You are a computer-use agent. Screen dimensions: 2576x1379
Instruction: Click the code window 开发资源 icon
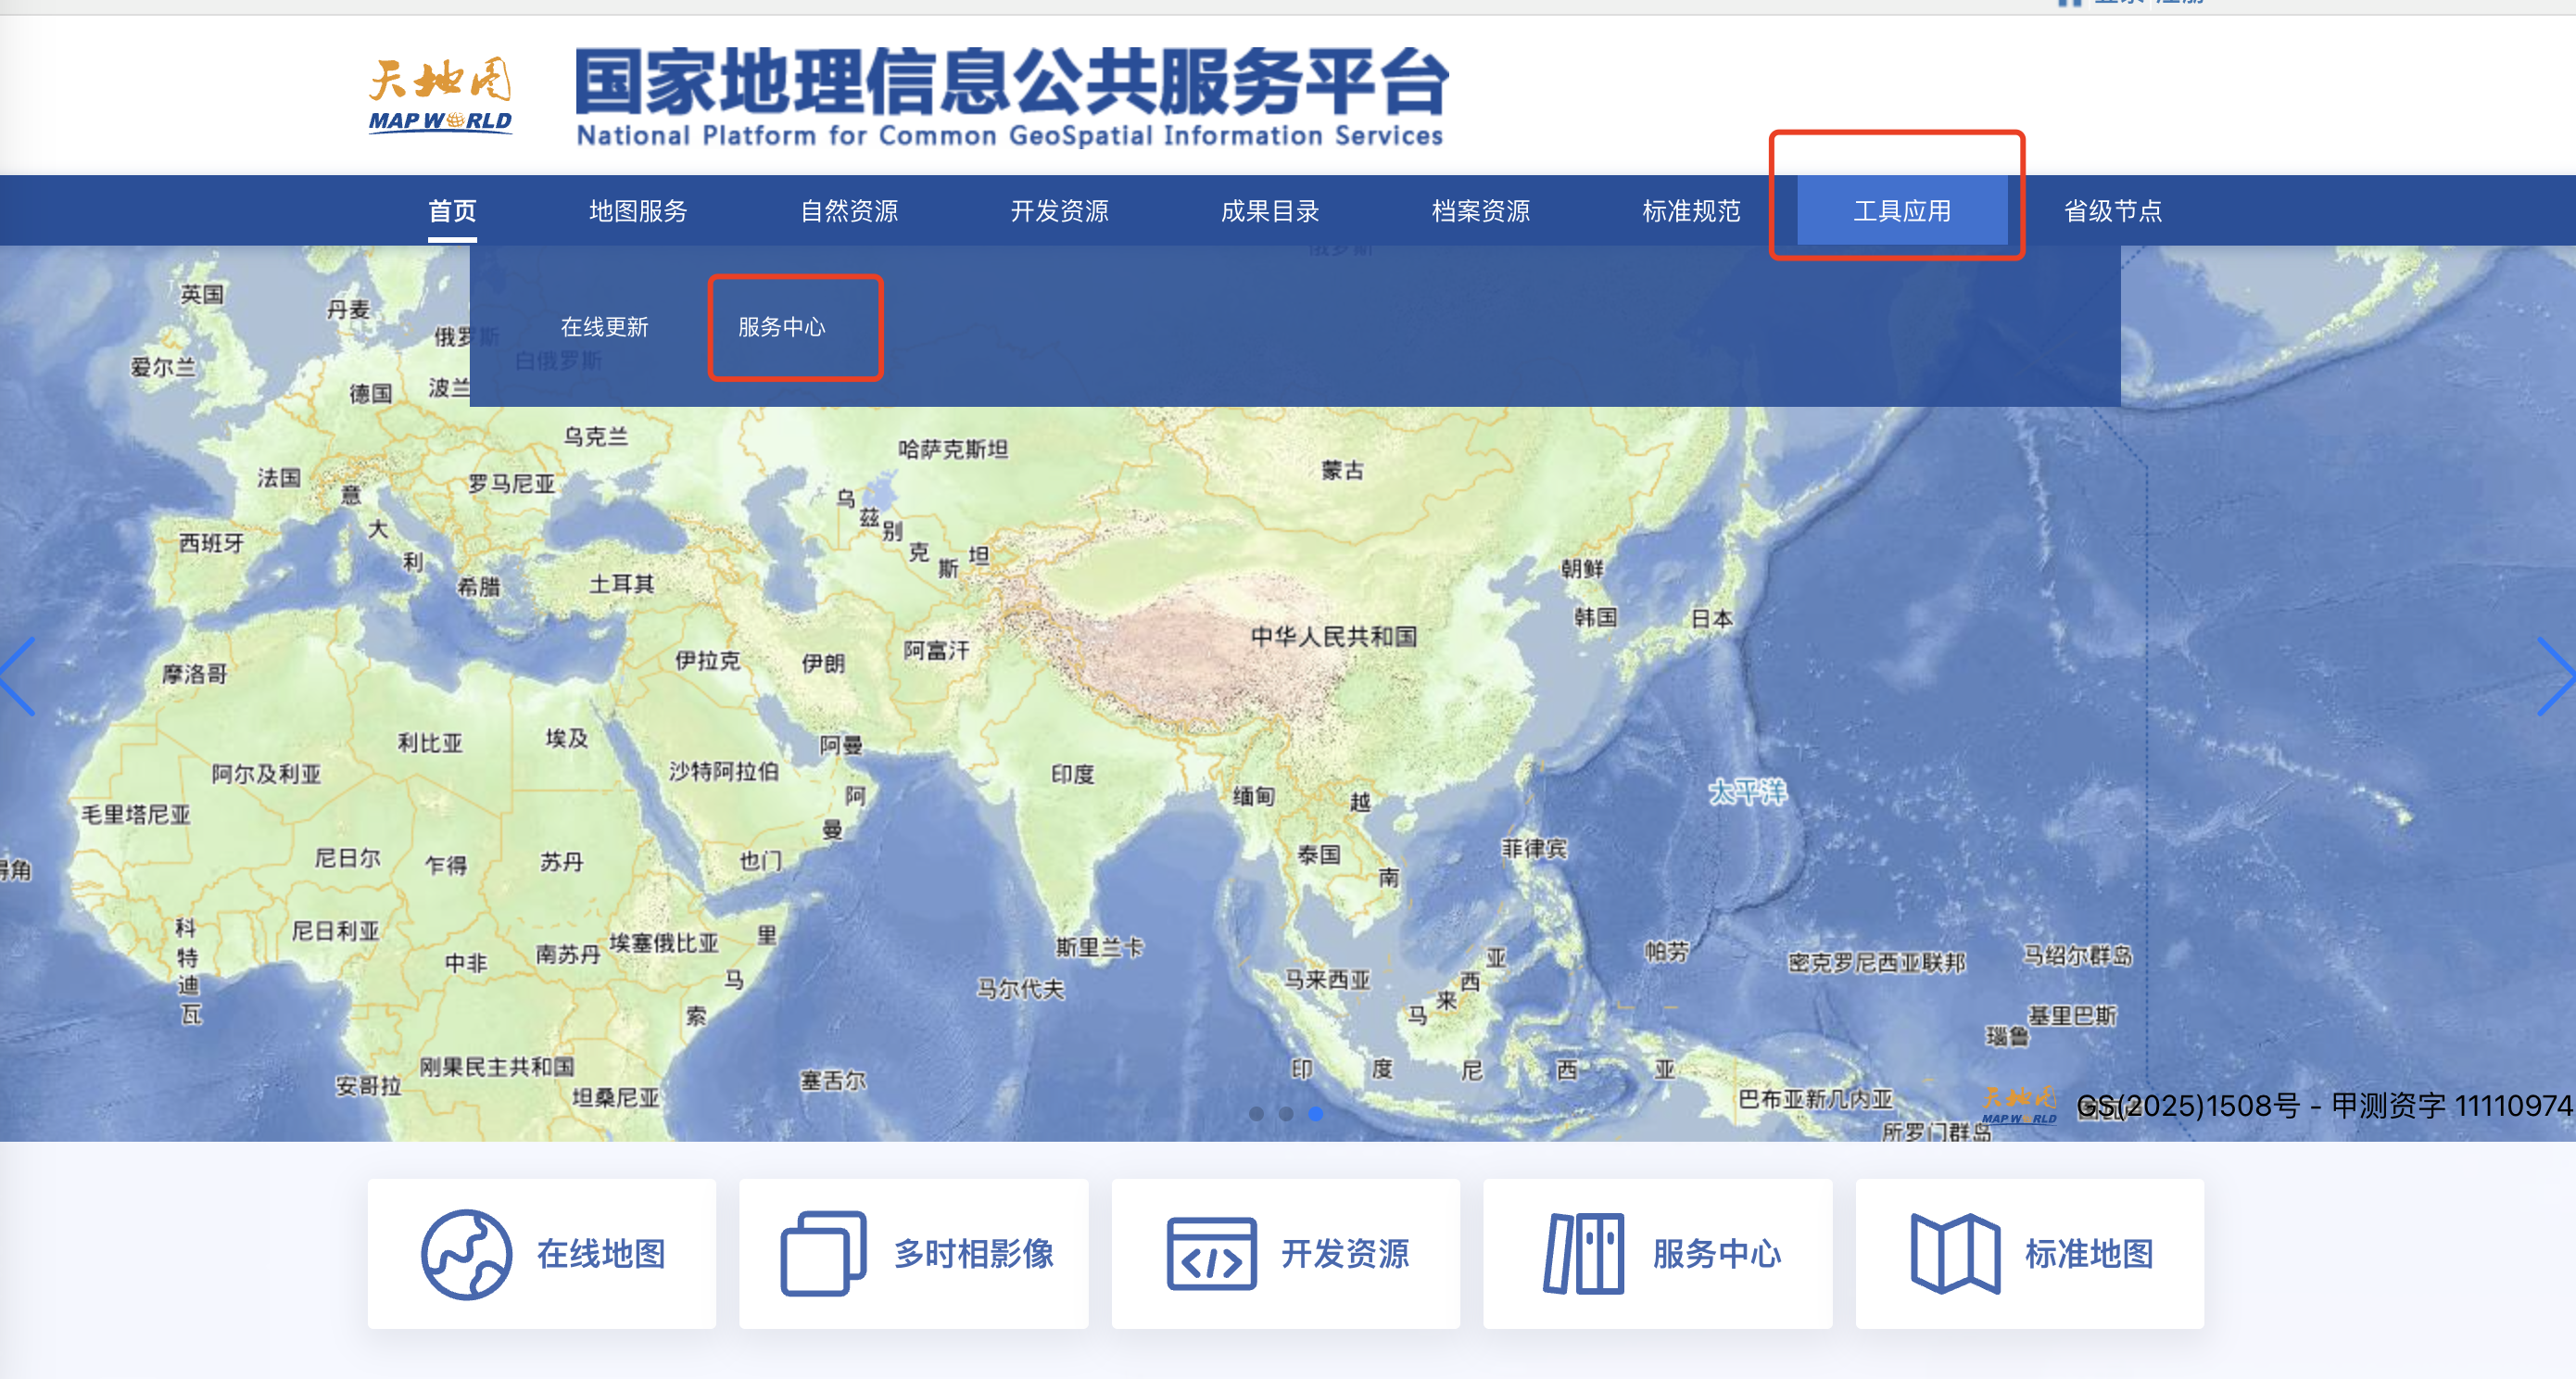click(x=1211, y=1254)
